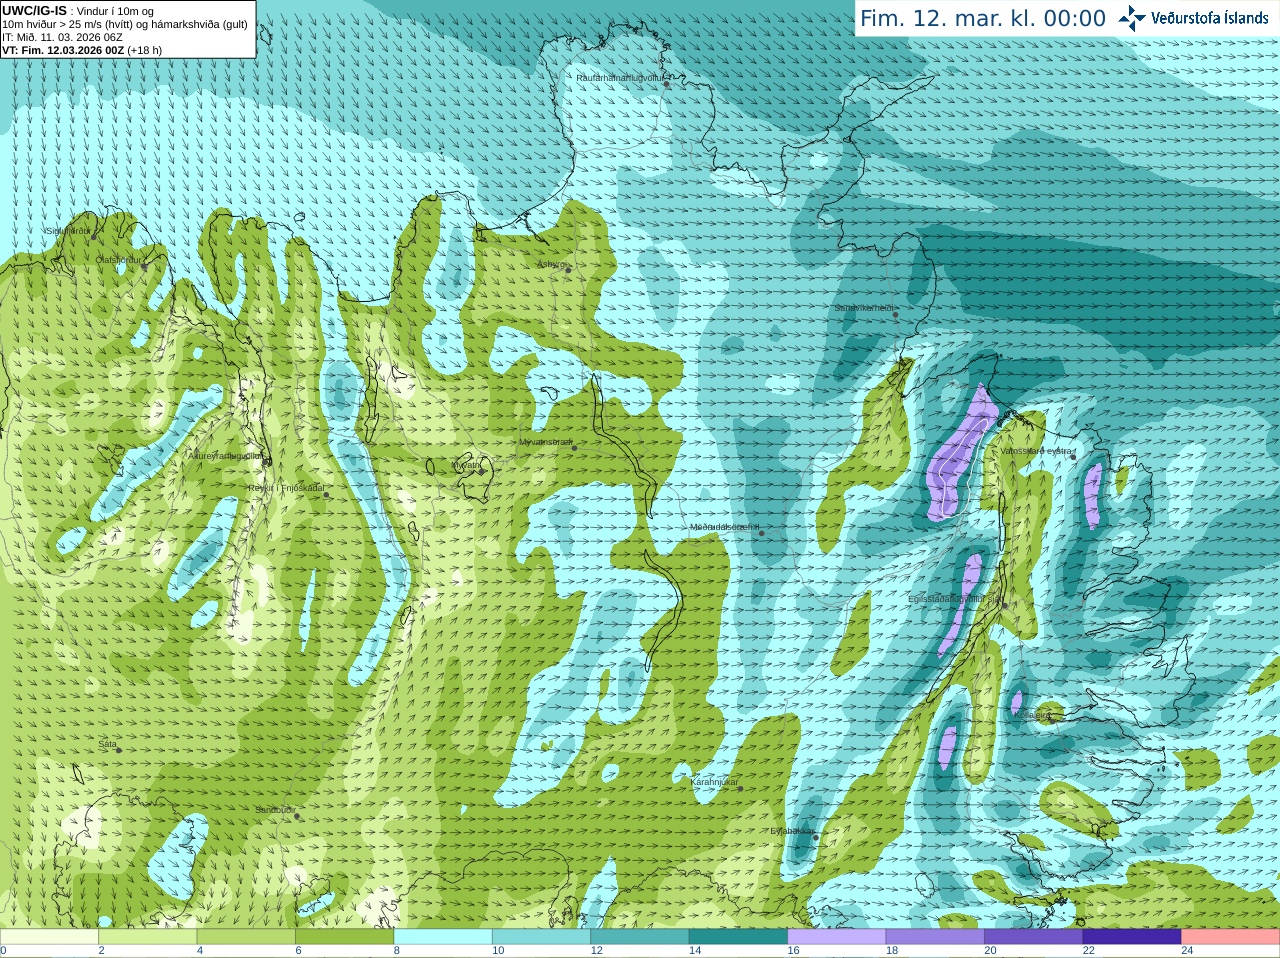This screenshot has height=958, width=1280.
Task: Select the Möðrudalsöræfi II station marker
Action: coord(761,533)
